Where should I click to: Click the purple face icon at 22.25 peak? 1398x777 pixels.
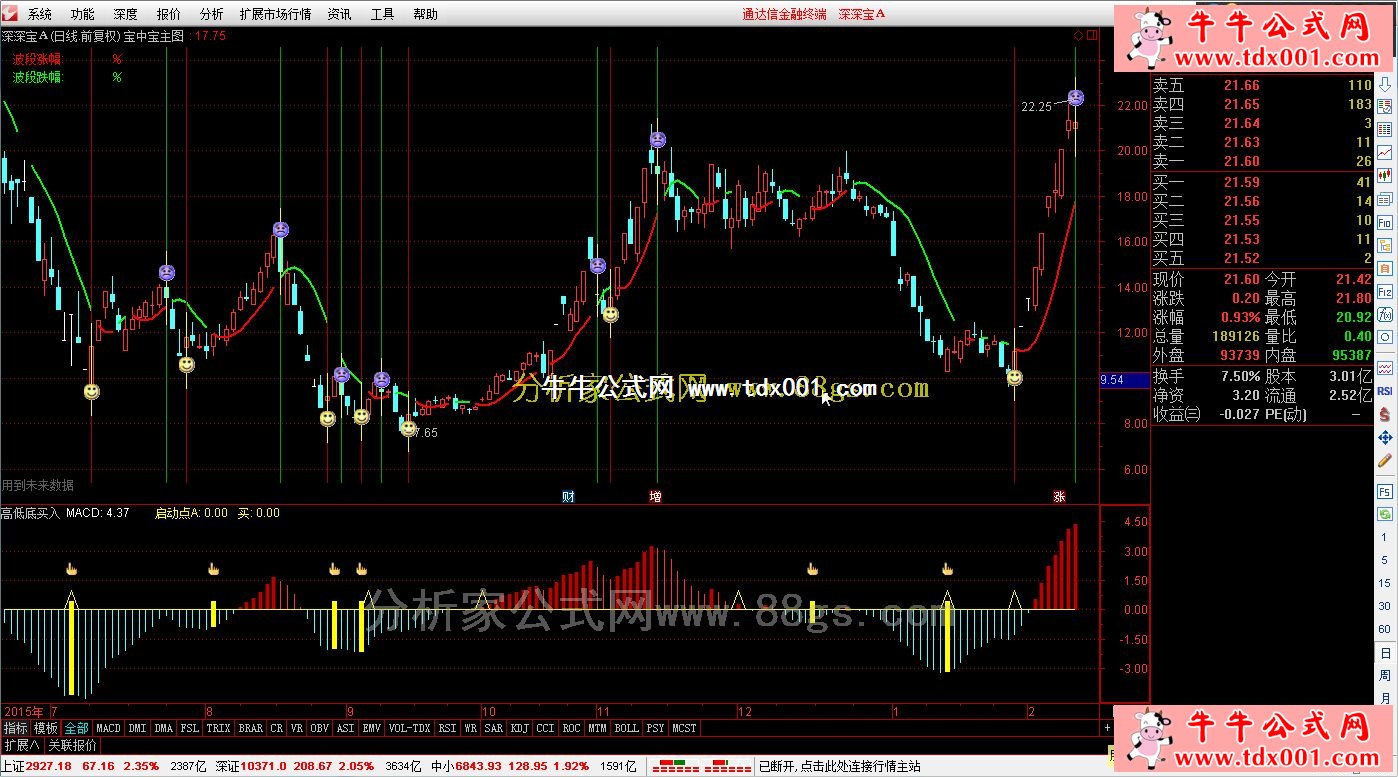point(1075,98)
